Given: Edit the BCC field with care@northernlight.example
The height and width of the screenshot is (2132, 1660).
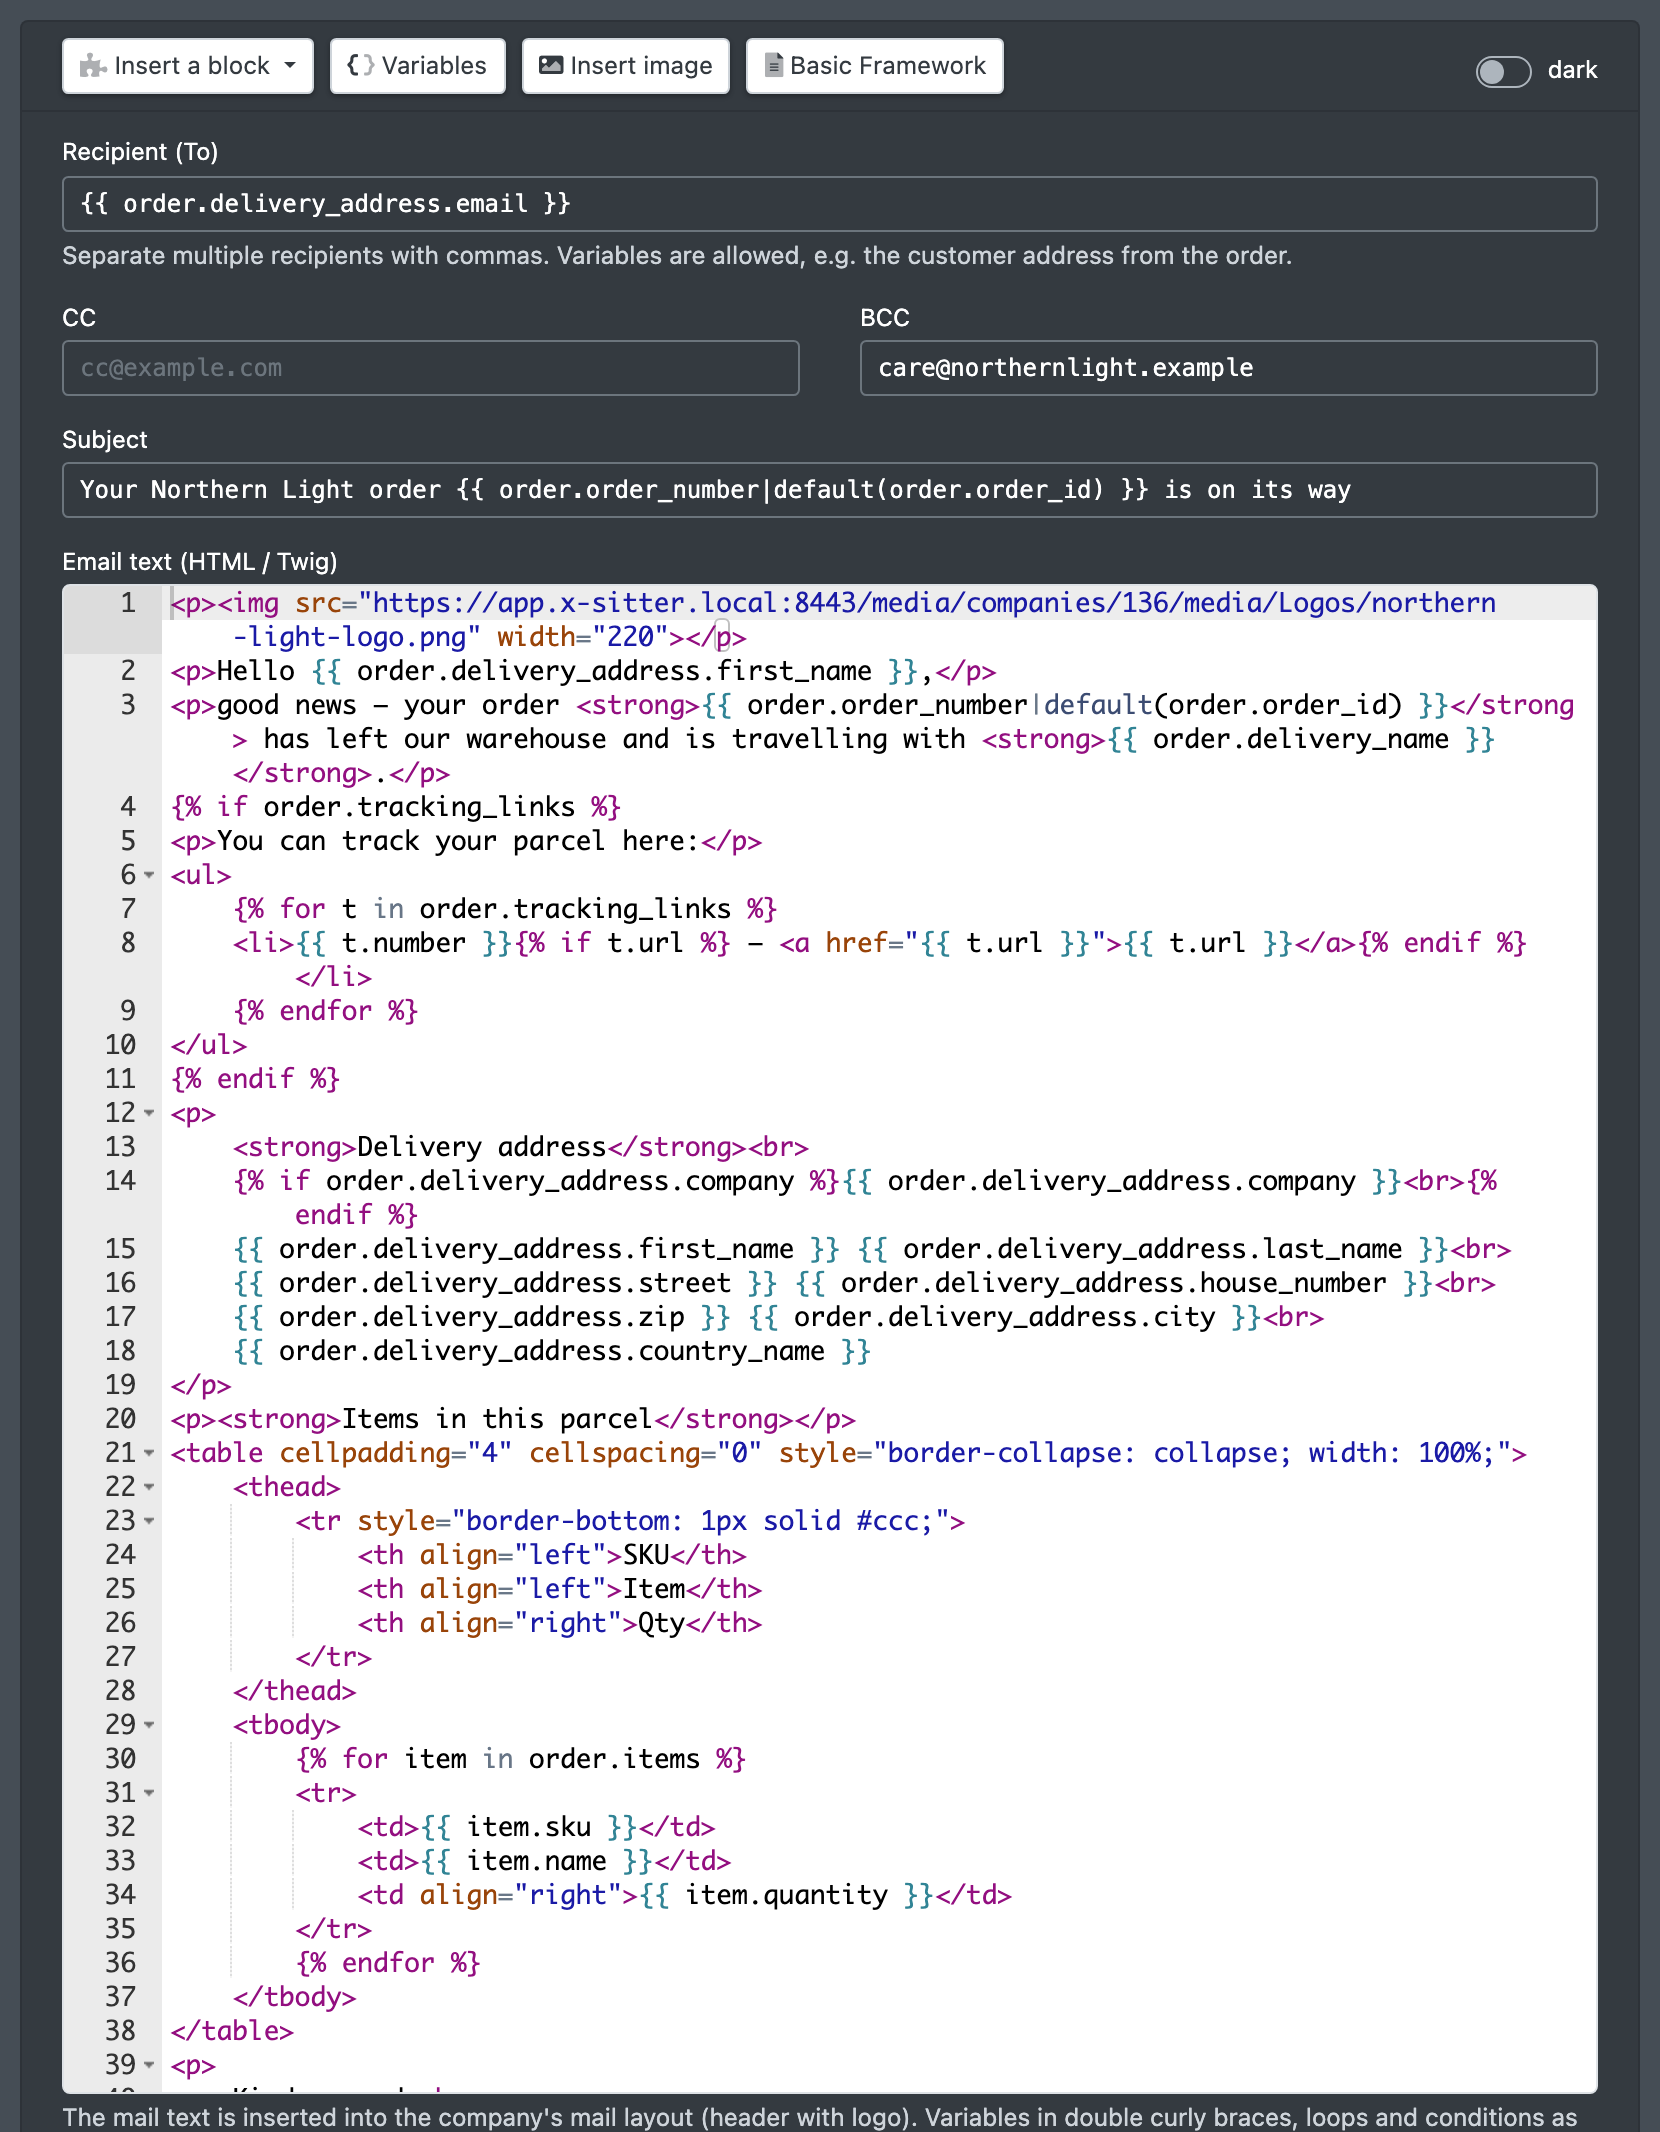Looking at the screenshot, I should click(1228, 368).
